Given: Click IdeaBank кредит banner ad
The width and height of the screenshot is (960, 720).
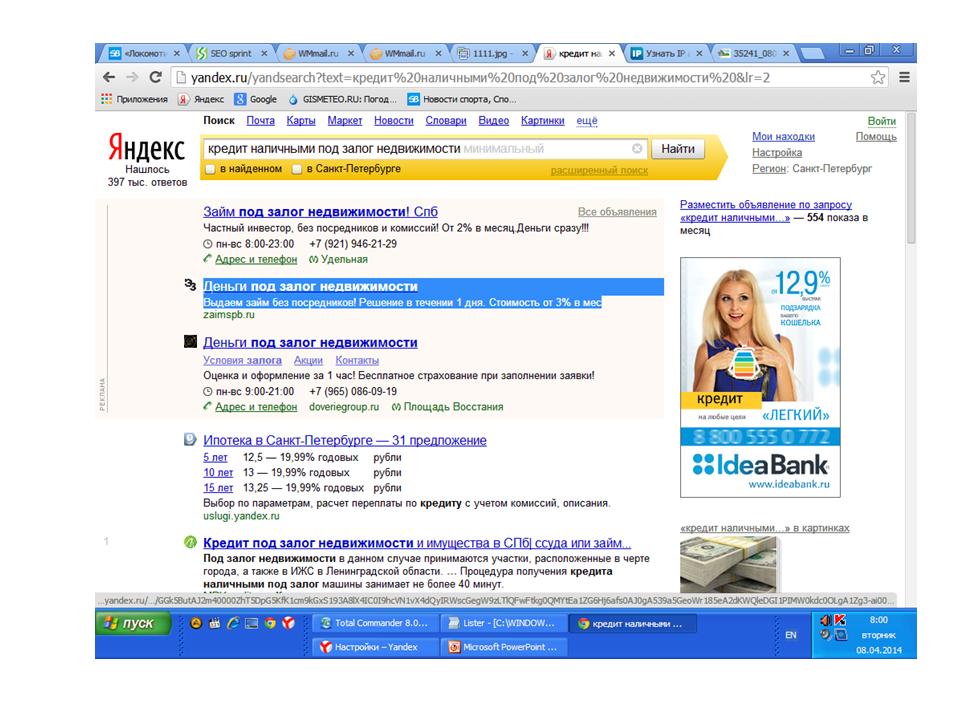Looking at the screenshot, I should [760, 377].
